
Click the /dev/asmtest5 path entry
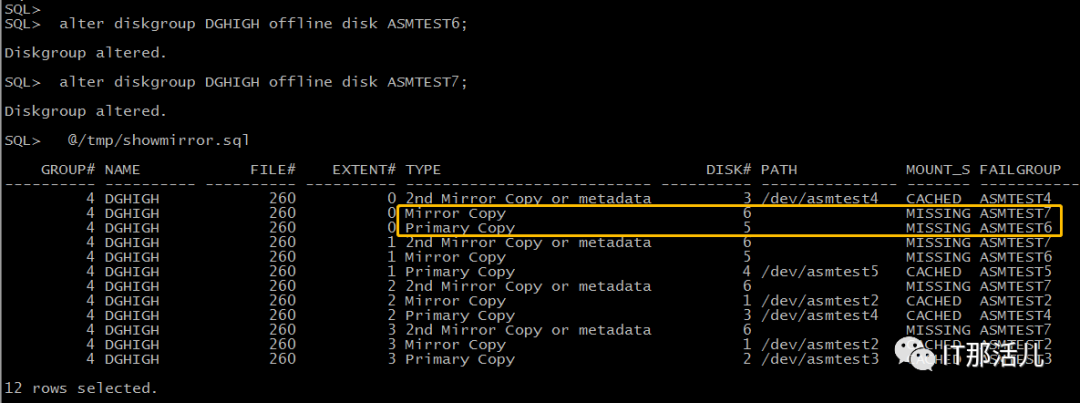[820, 271]
